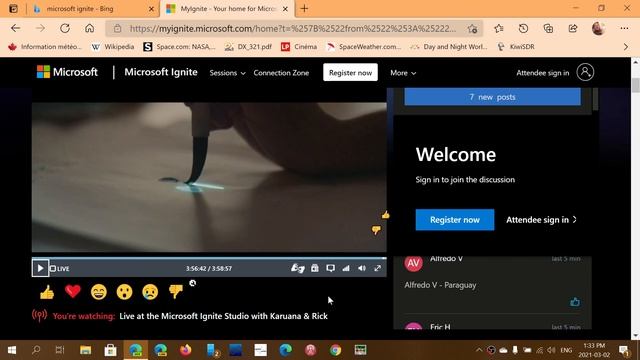
Task: Open a new browser tab
Action: pos(304,9)
